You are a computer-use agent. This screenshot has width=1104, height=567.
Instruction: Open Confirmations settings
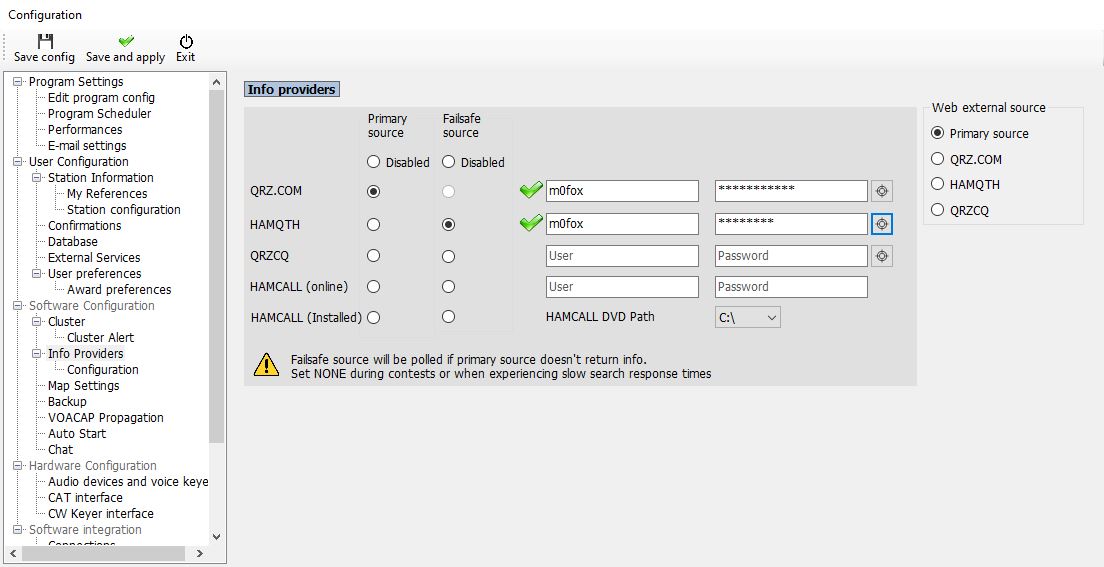point(84,225)
